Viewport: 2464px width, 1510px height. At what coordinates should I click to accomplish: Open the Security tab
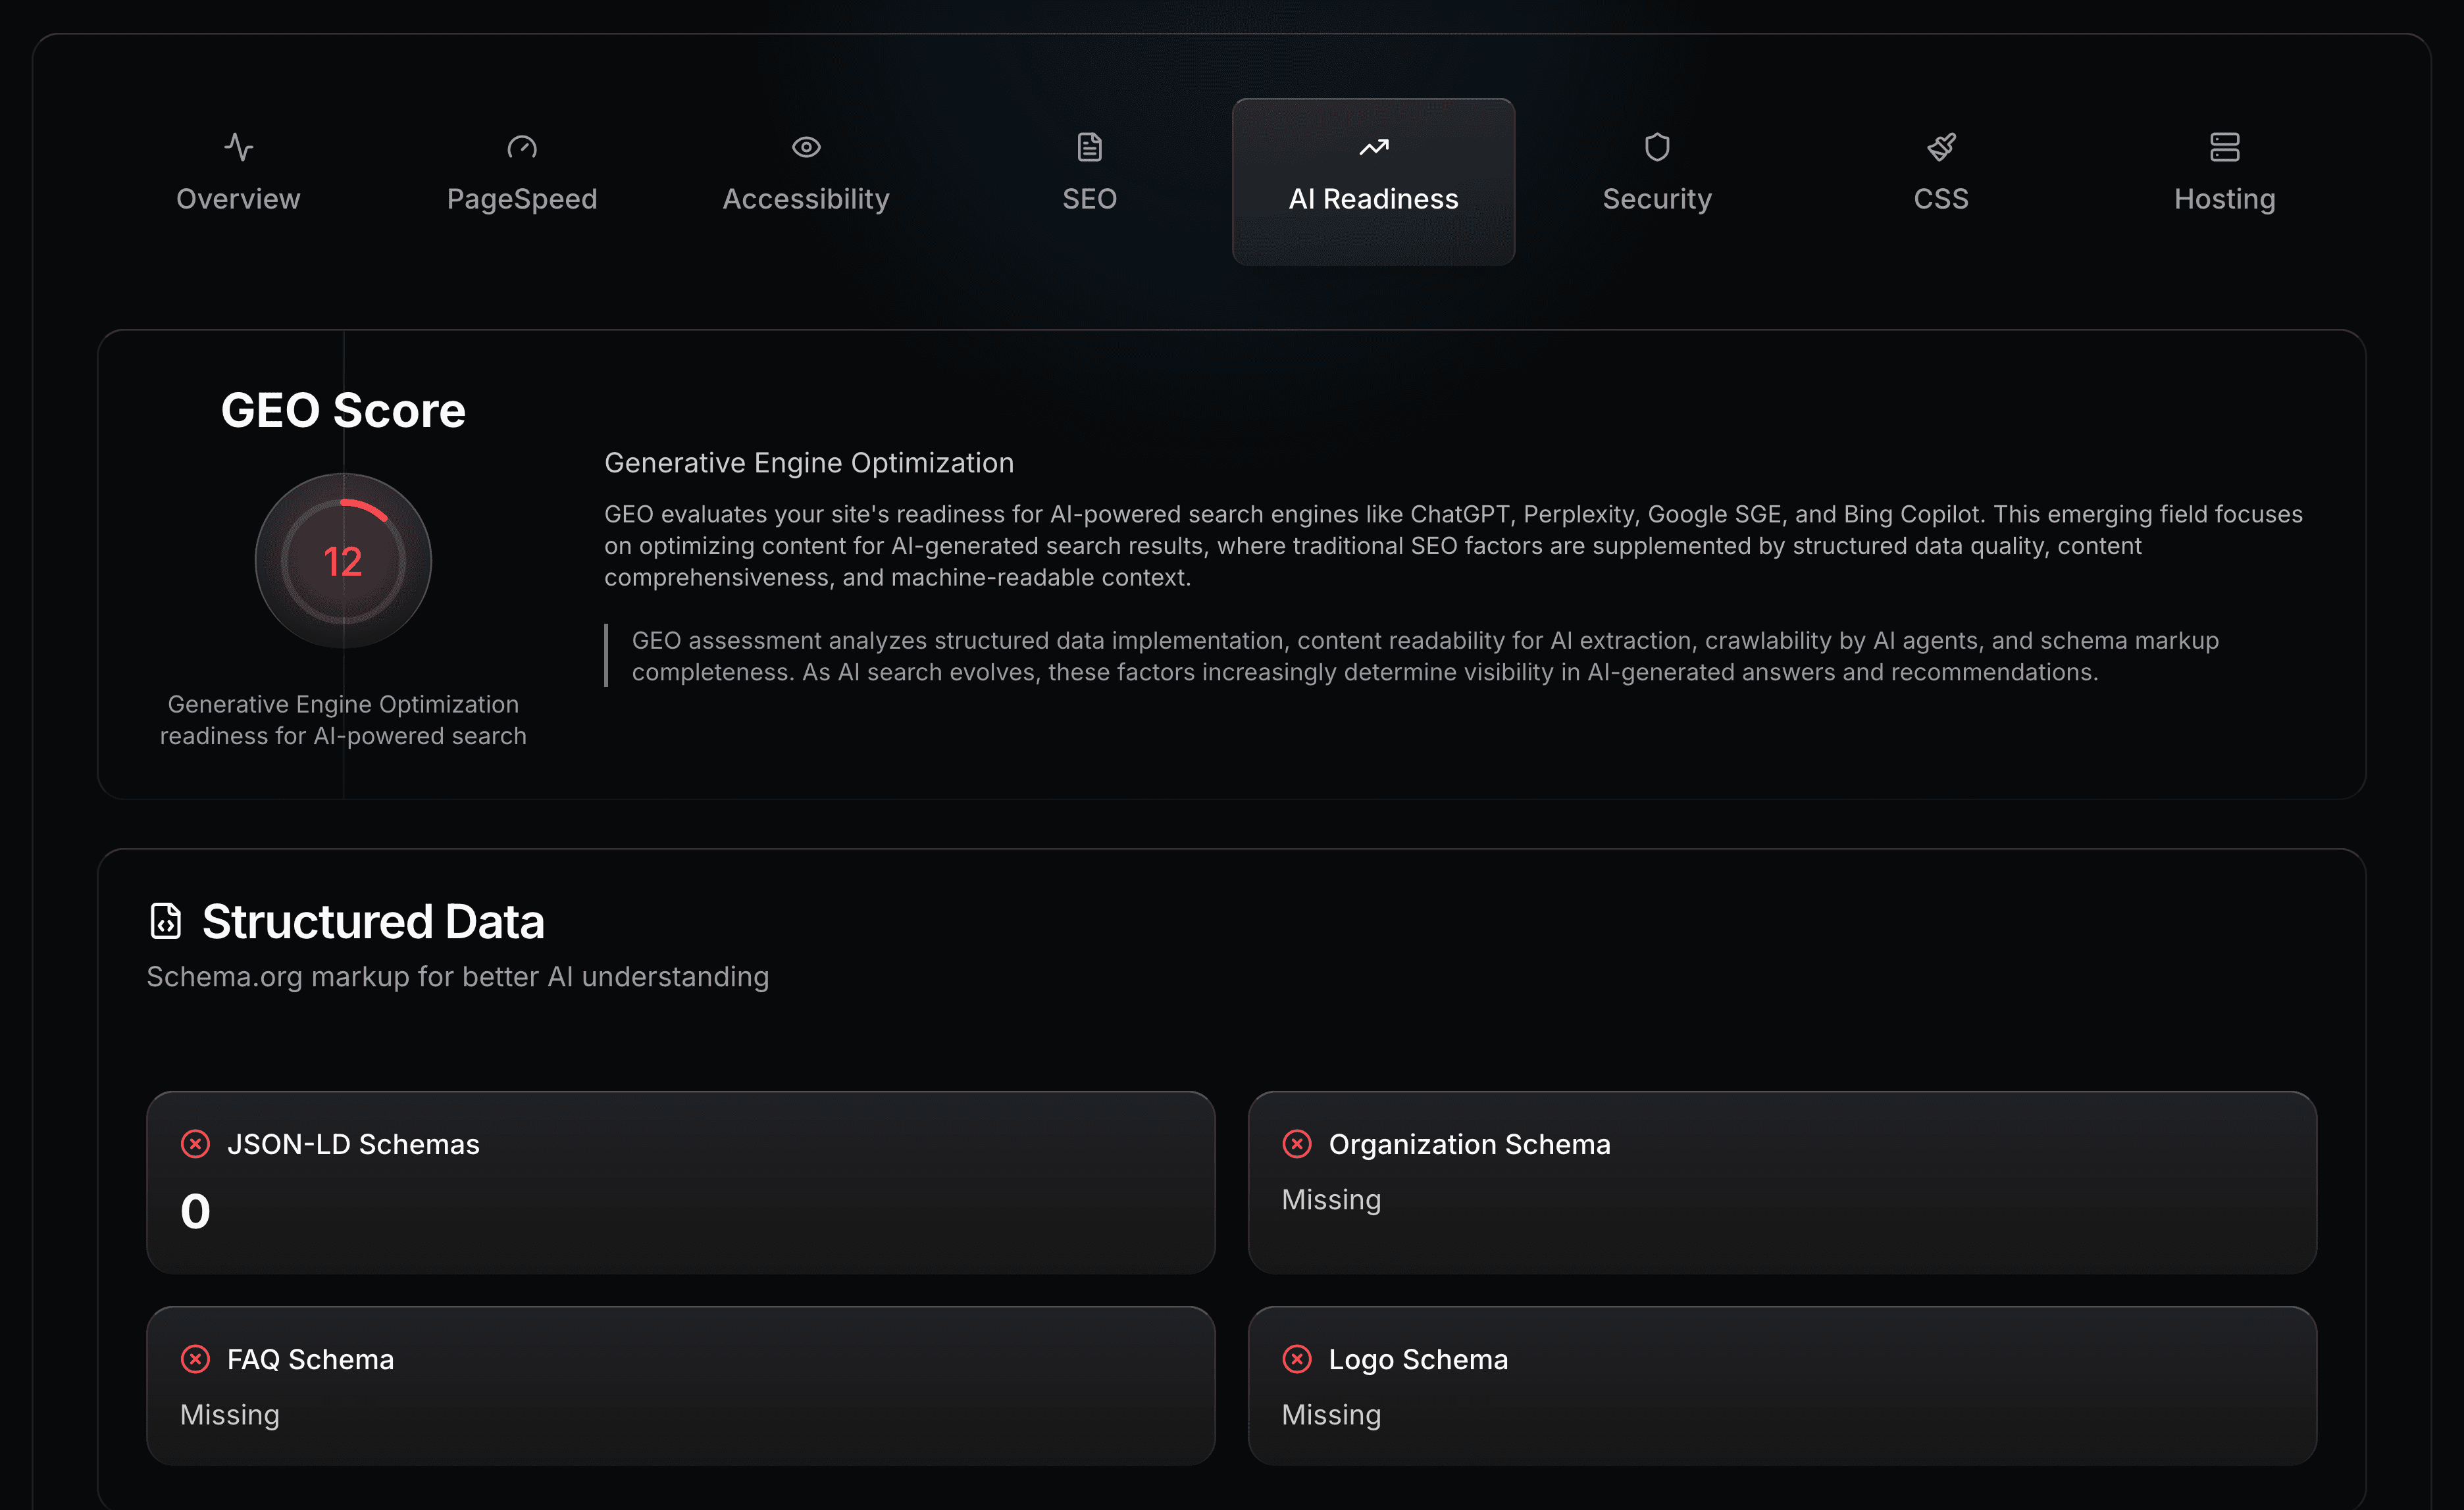click(x=1657, y=181)
